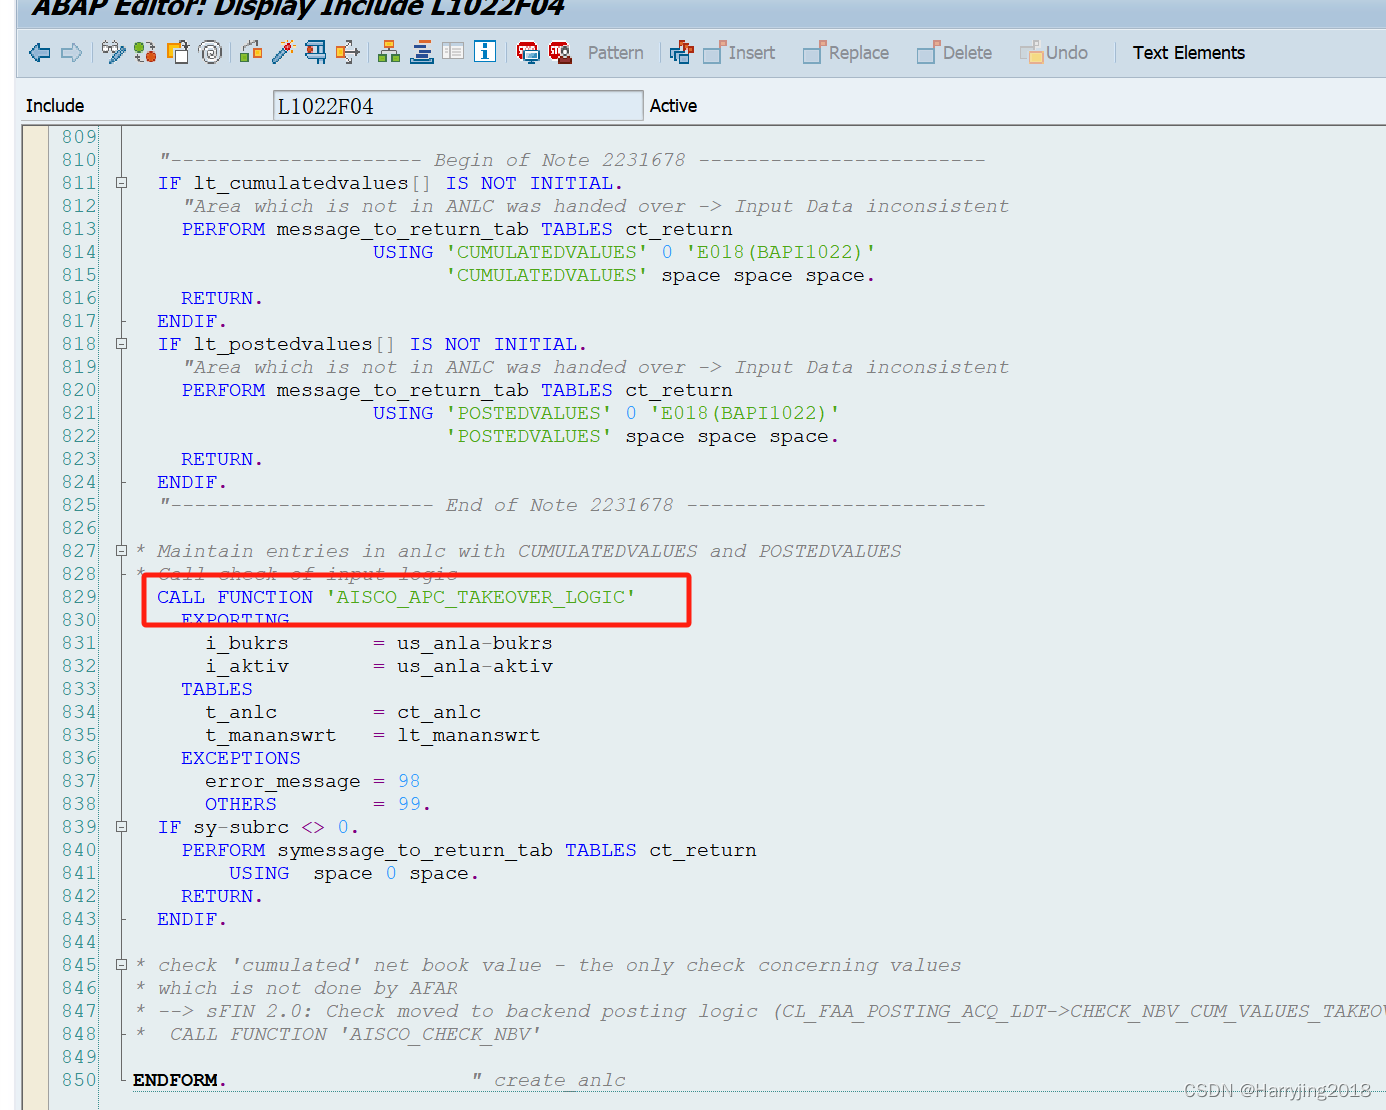Click the Include name field L1022F04

coord(458,106)
